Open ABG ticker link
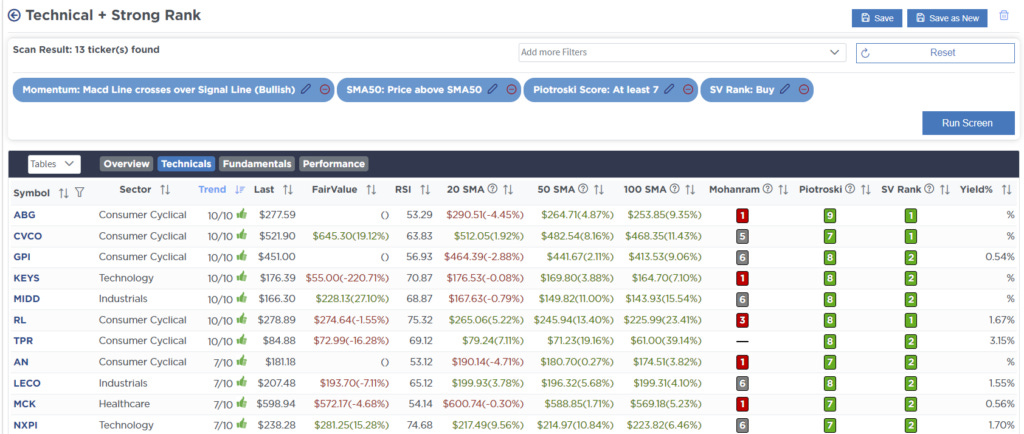Image resolution: width=1024 pixels, height=434 pixels. point(24,214)
